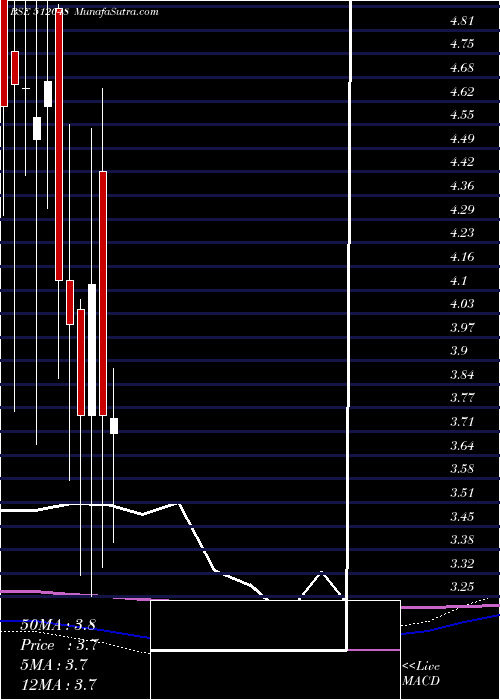The height and width of the screenshot is (700, 500).
Task: Click the 3.25 axis value
Action: click(x=462, y=587)
